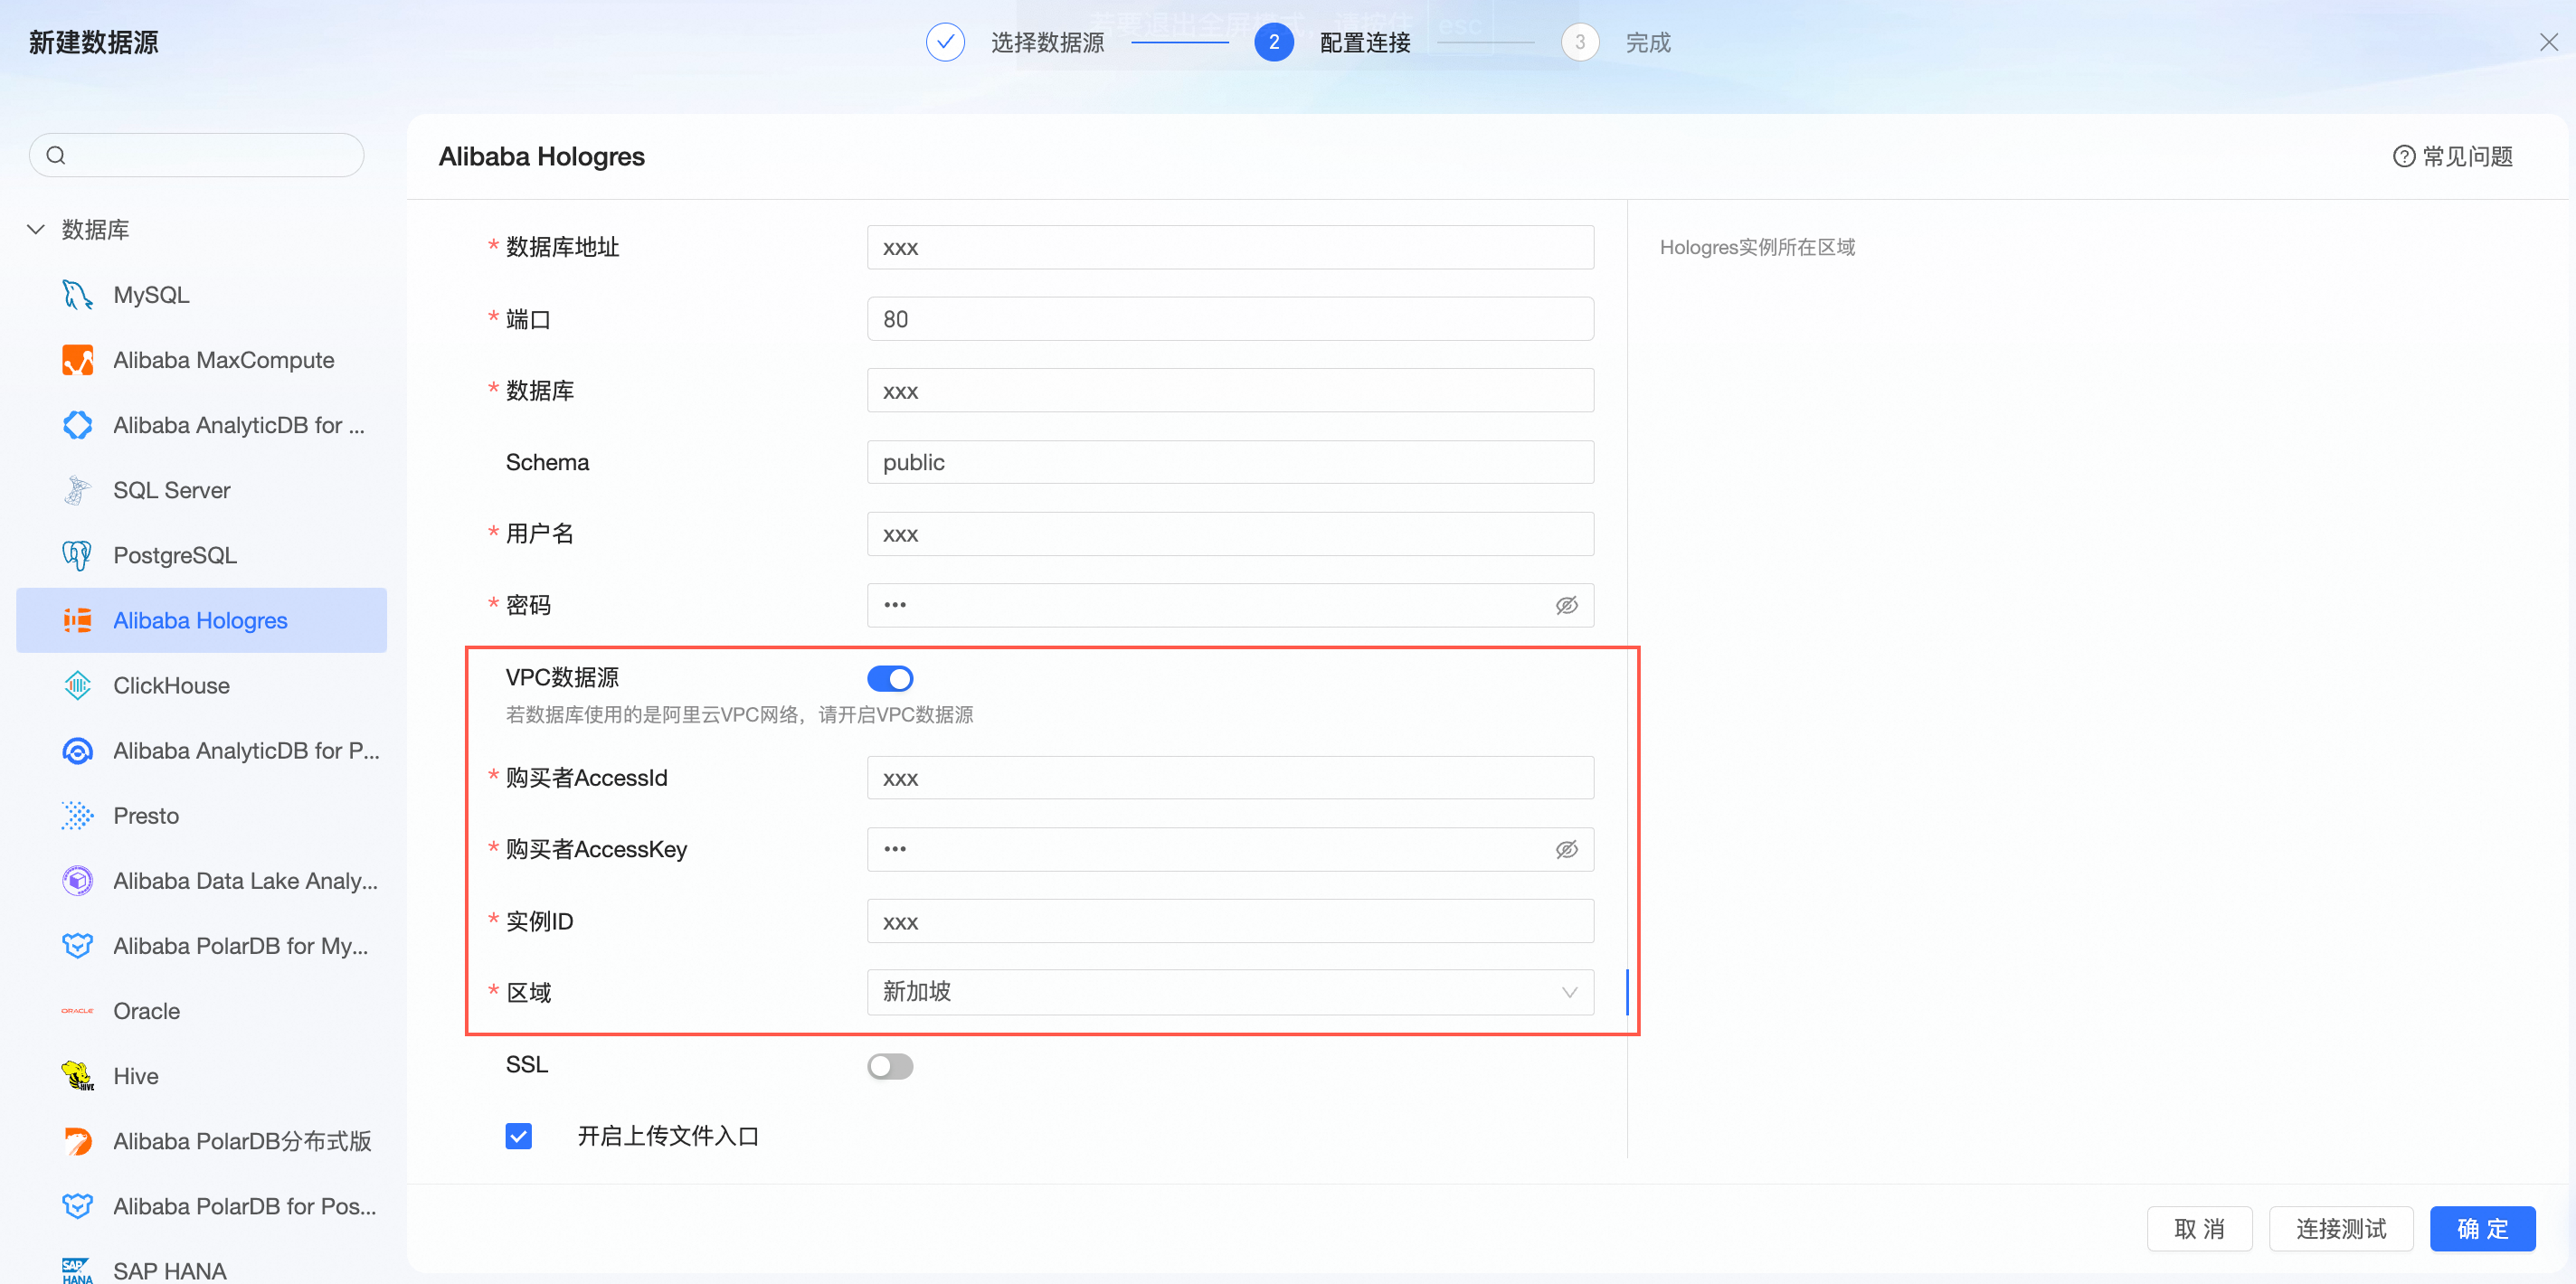Click the Alibaba MaxCompute orange icon
This screenshot has width=2576, height=1284.
(77, 360)
